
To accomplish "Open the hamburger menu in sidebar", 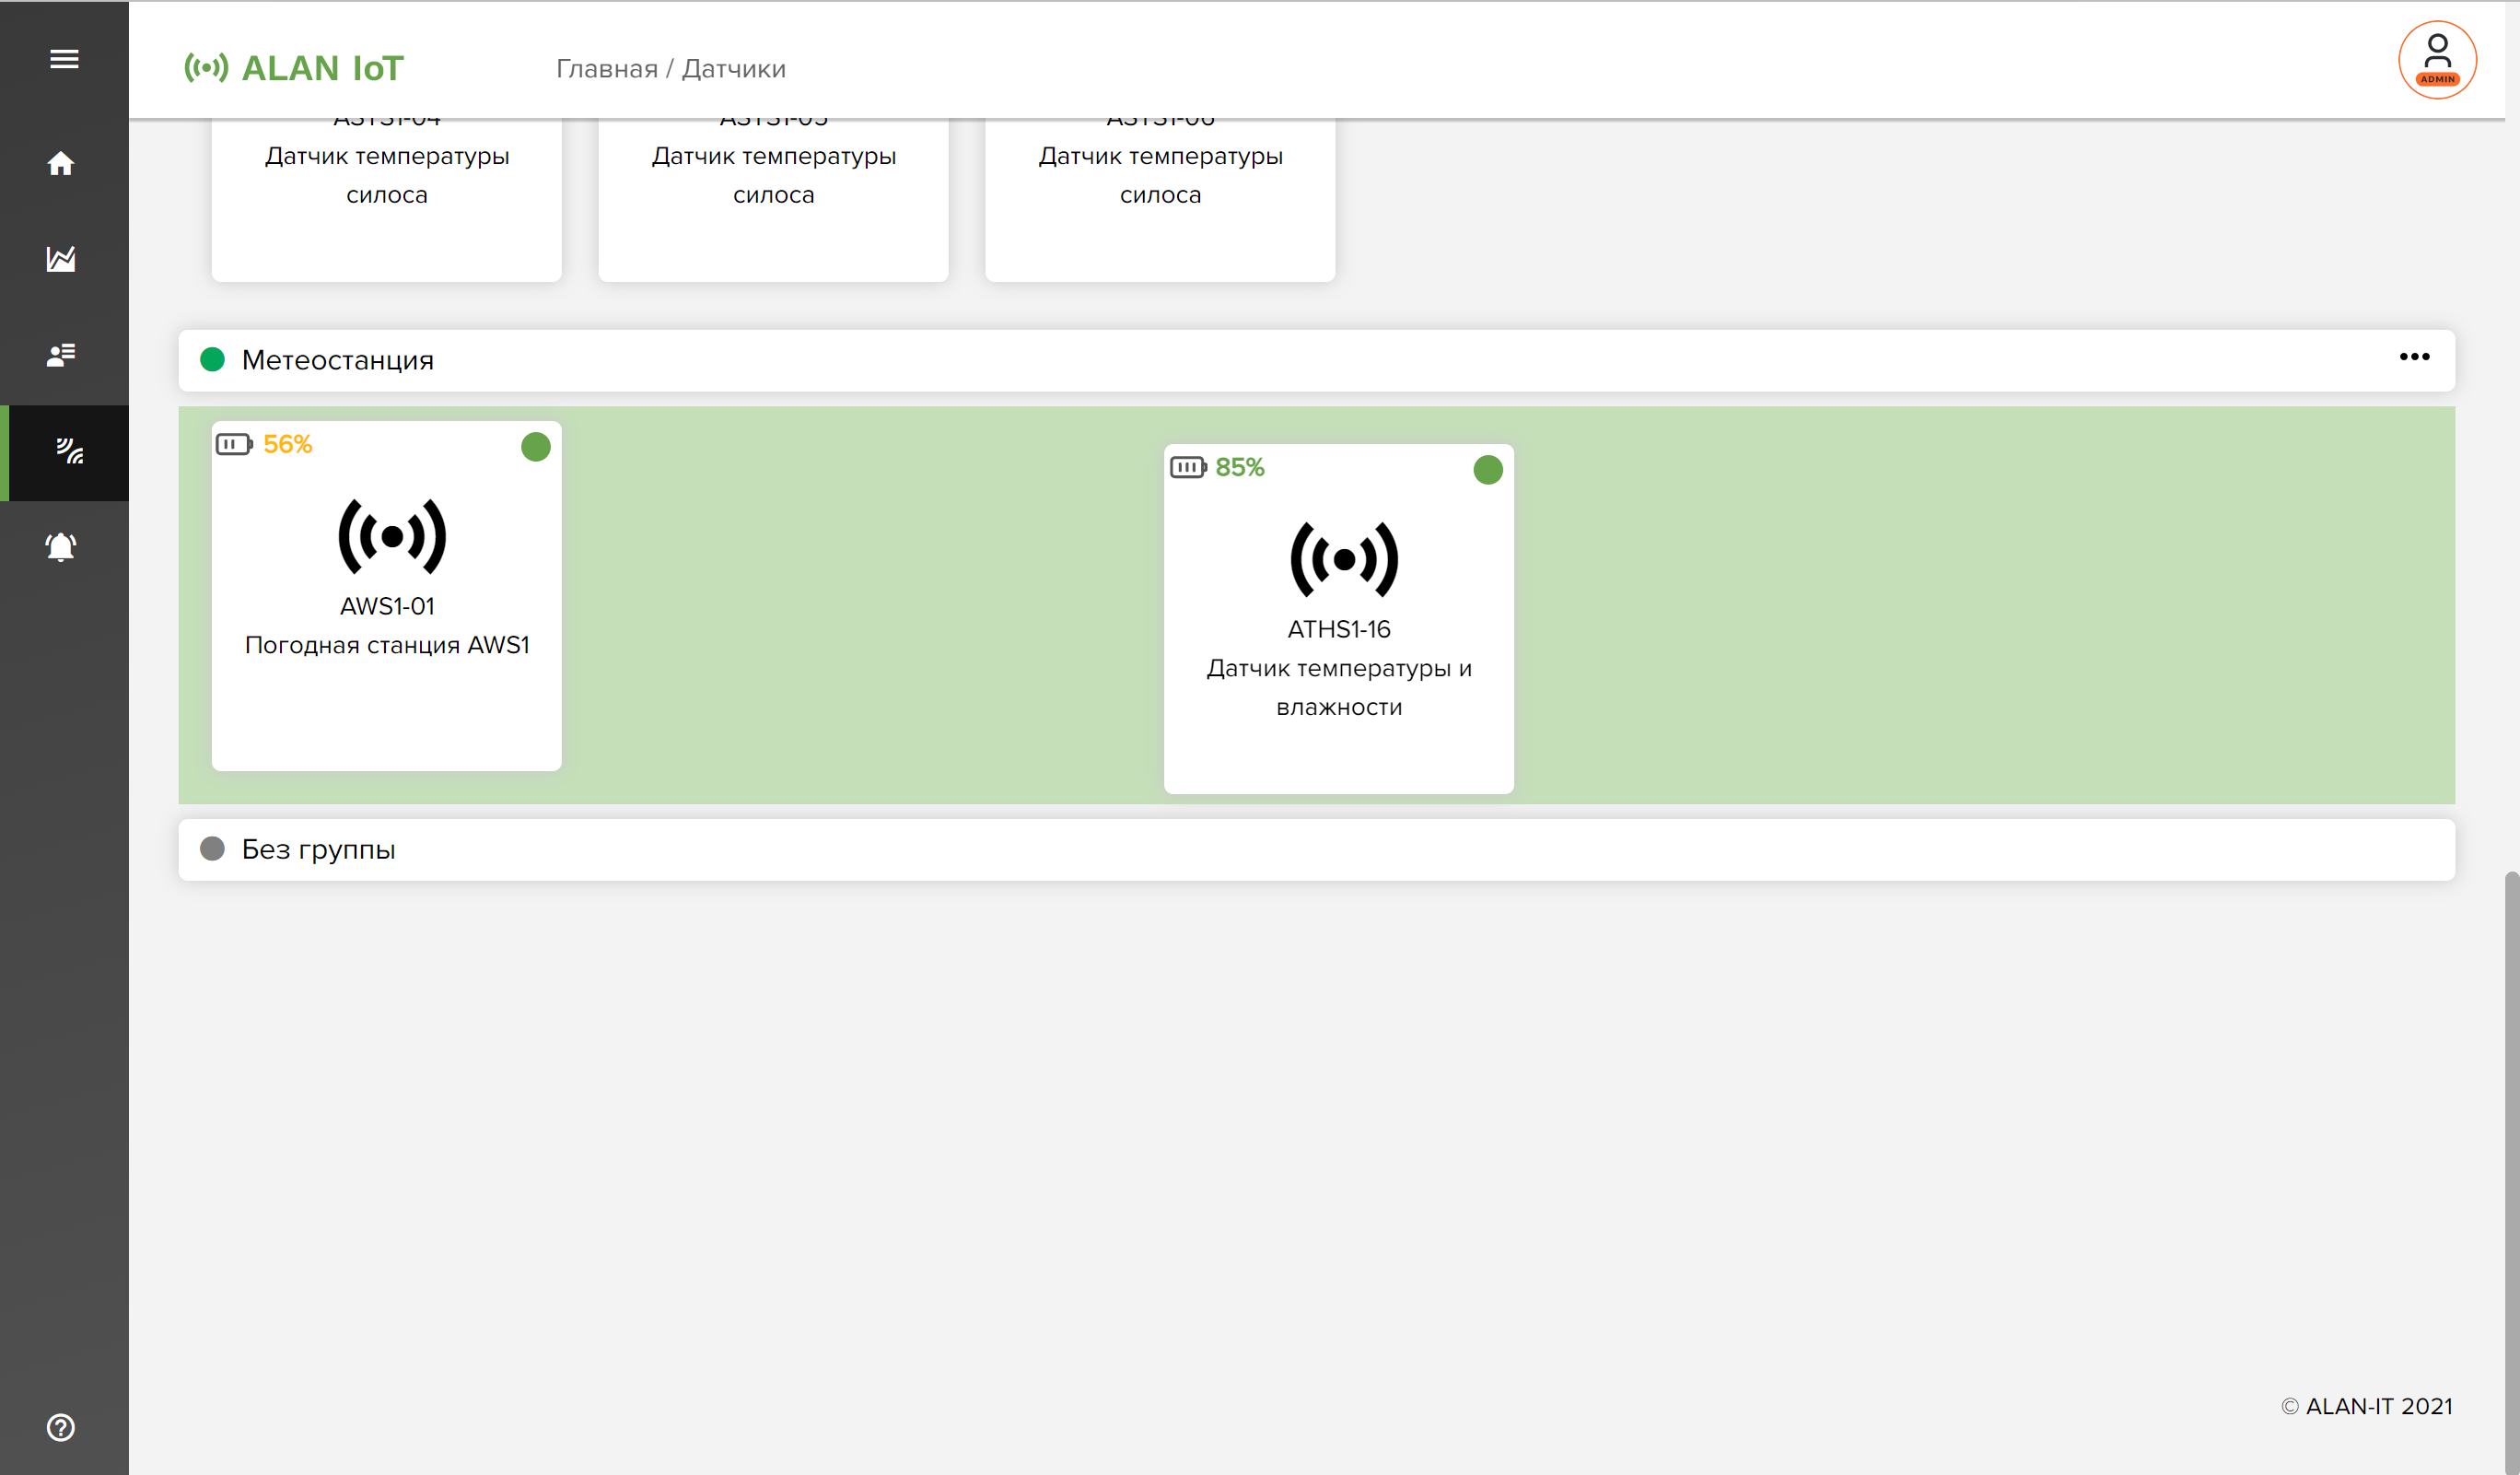I will point(64,59).
